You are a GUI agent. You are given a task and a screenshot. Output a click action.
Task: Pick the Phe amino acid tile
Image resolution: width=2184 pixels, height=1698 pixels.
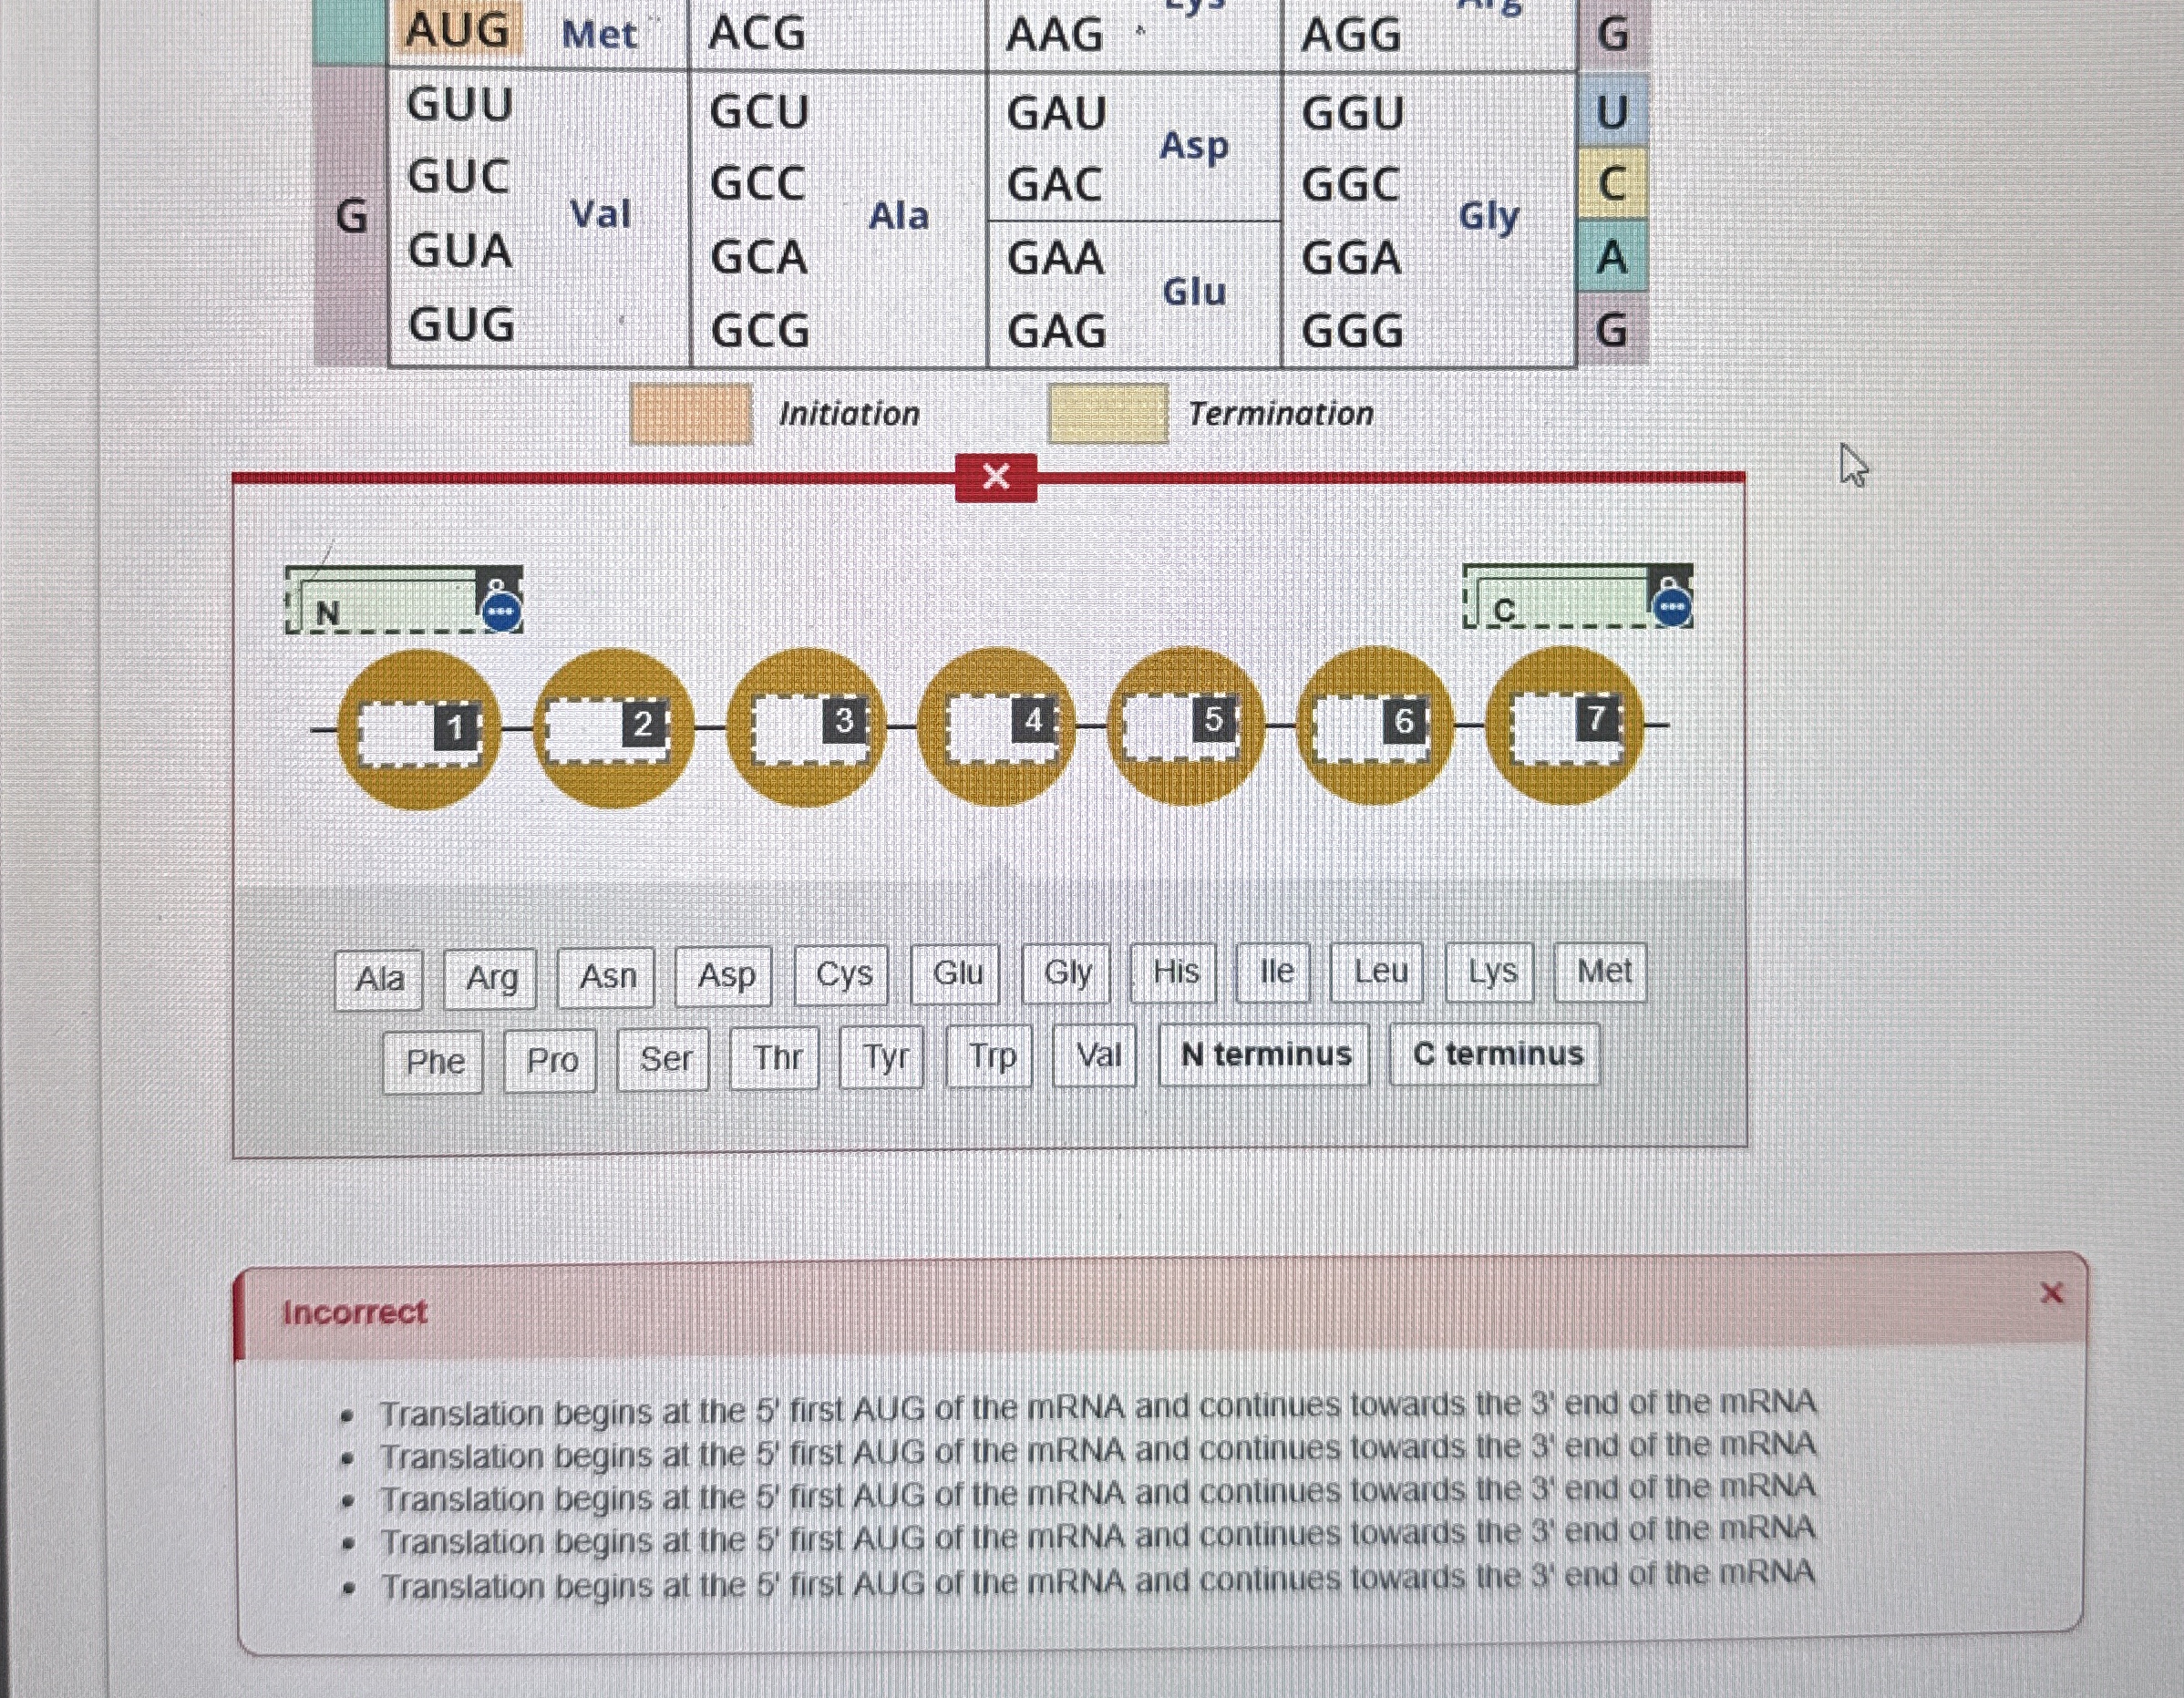(434, 1062)
